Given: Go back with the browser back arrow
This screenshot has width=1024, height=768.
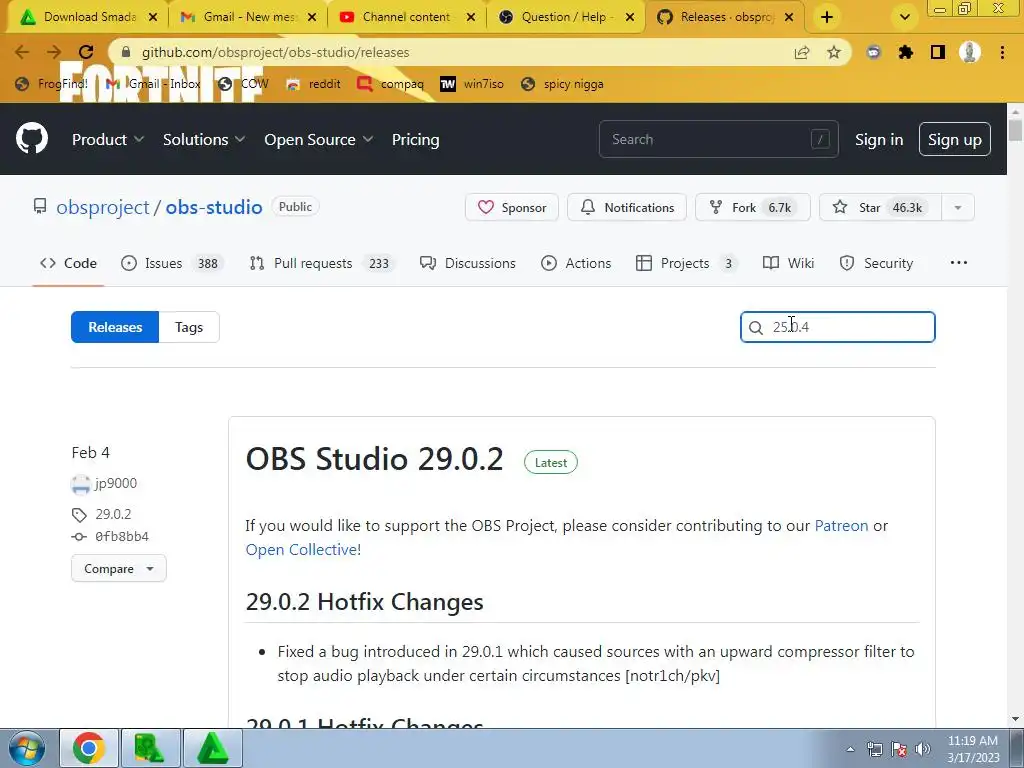Looking at the screenshot, I should (22, 52).
